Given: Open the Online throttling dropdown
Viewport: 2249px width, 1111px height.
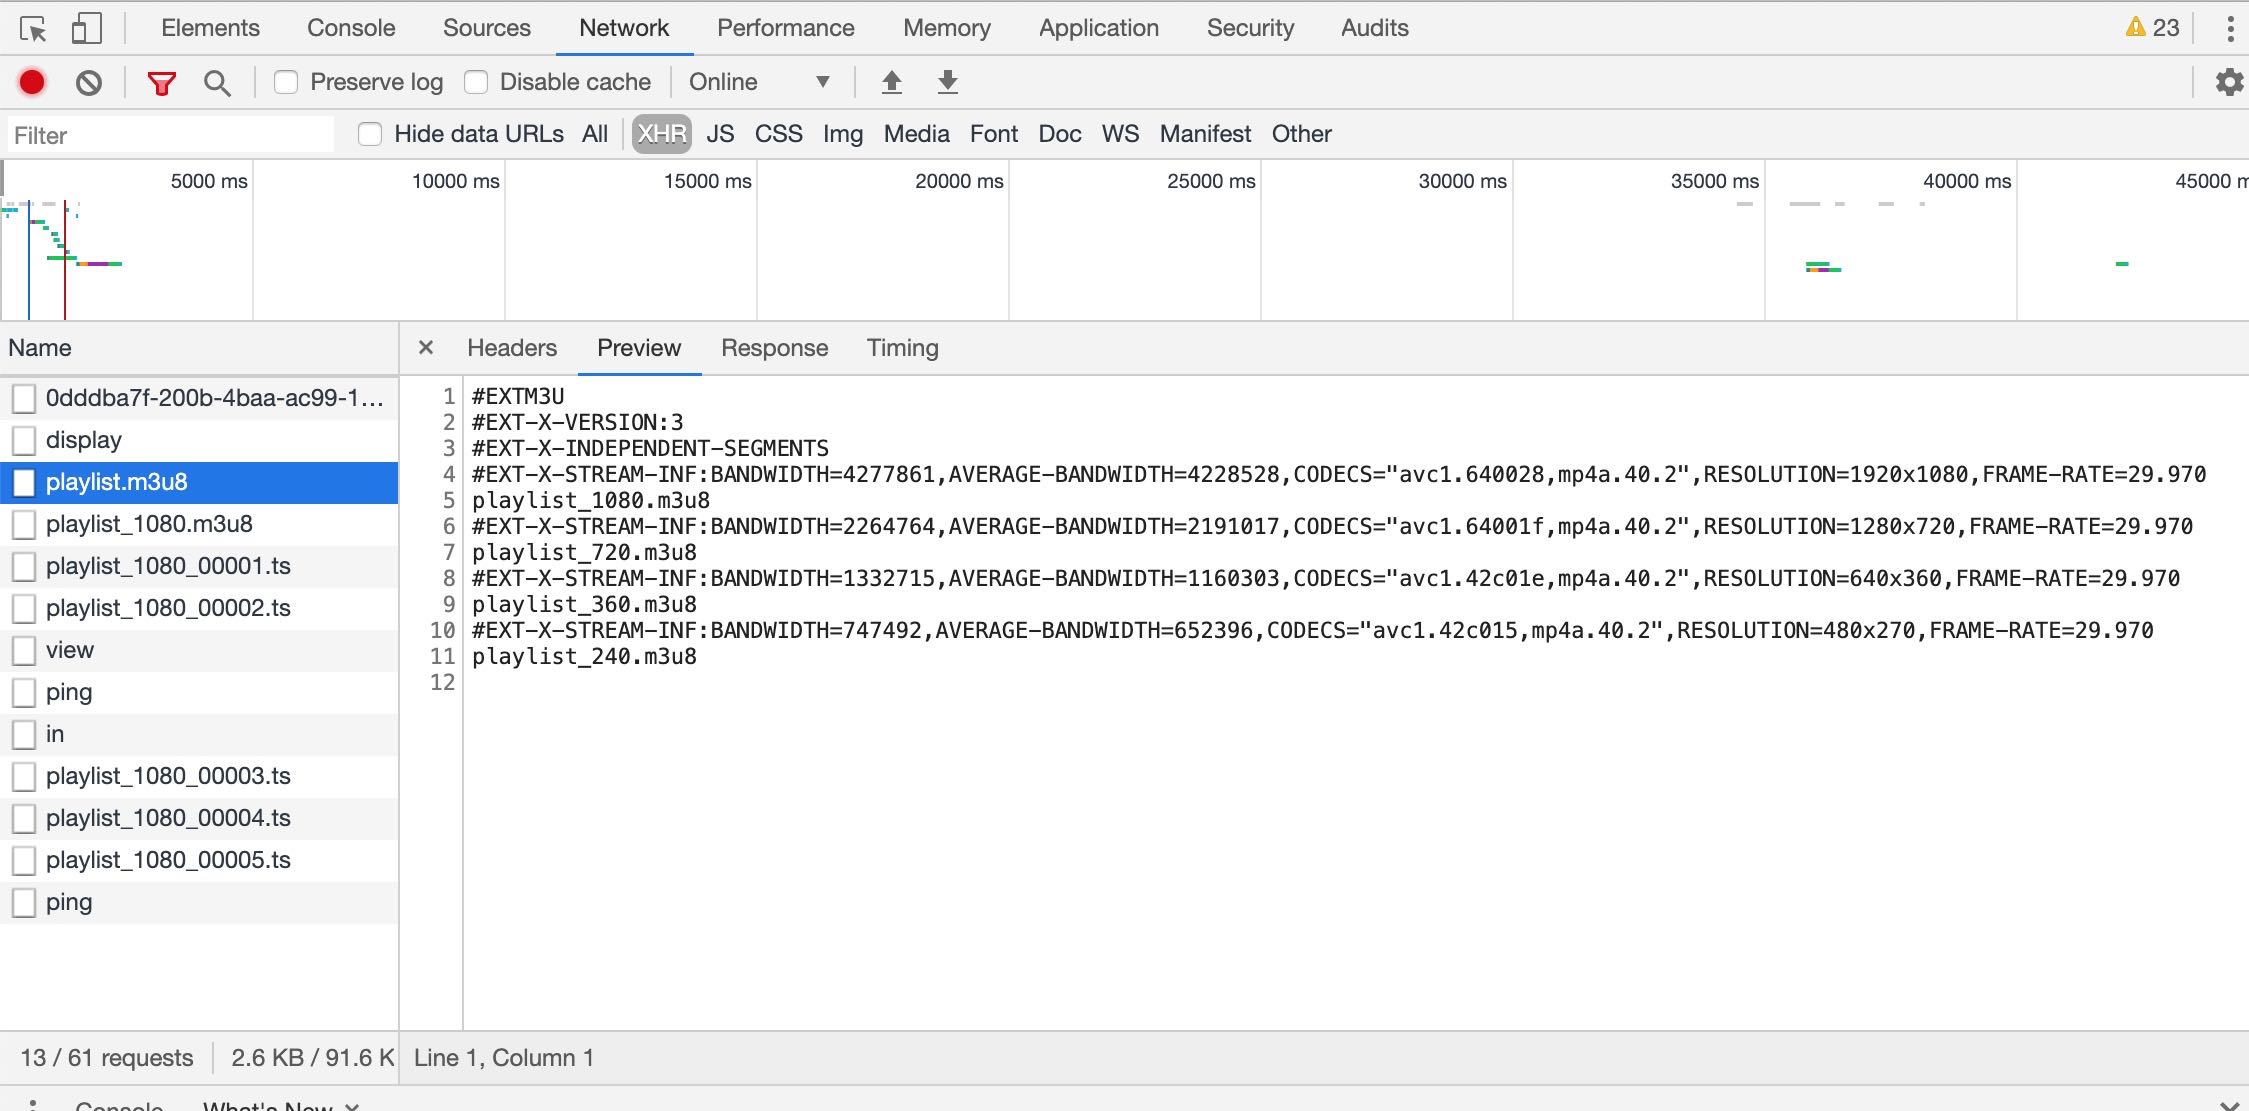Looking at the screenshot, I should 760,82.
